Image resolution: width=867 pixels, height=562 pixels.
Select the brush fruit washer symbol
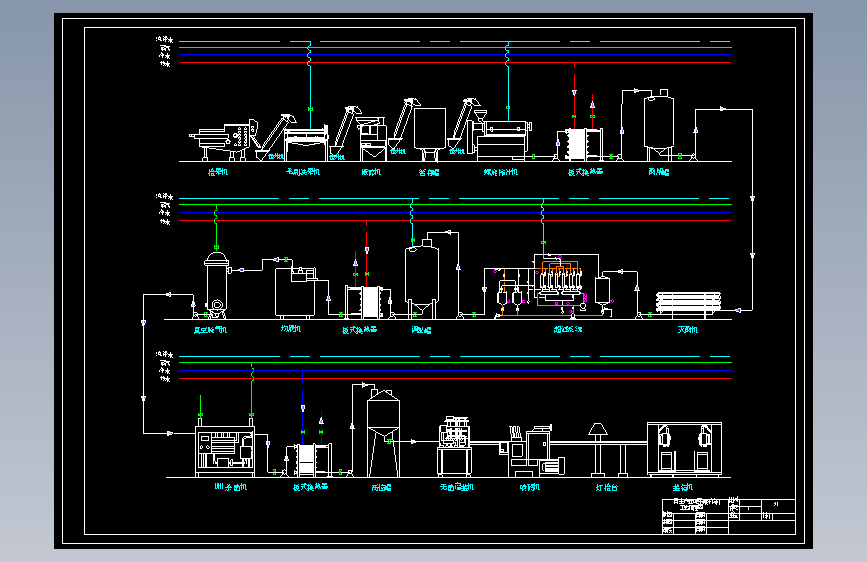pos(306,143)
